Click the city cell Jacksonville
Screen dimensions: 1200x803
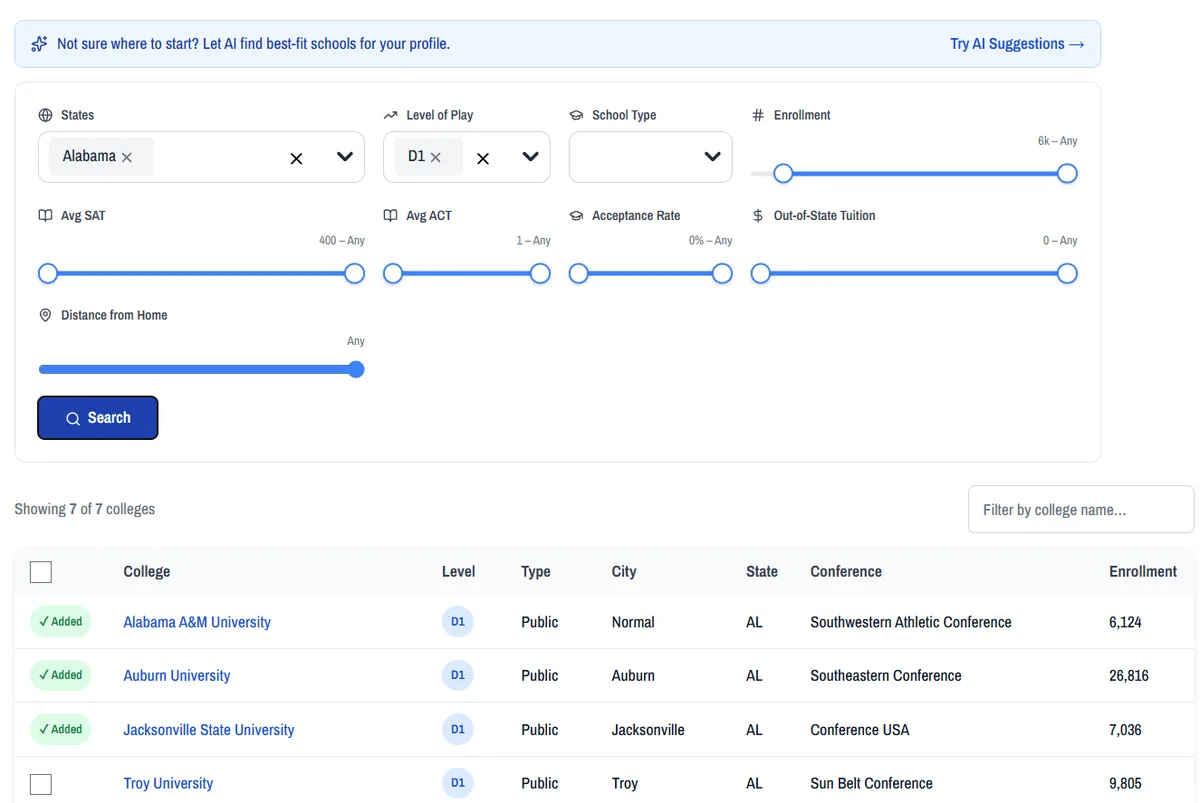[648, 730]
